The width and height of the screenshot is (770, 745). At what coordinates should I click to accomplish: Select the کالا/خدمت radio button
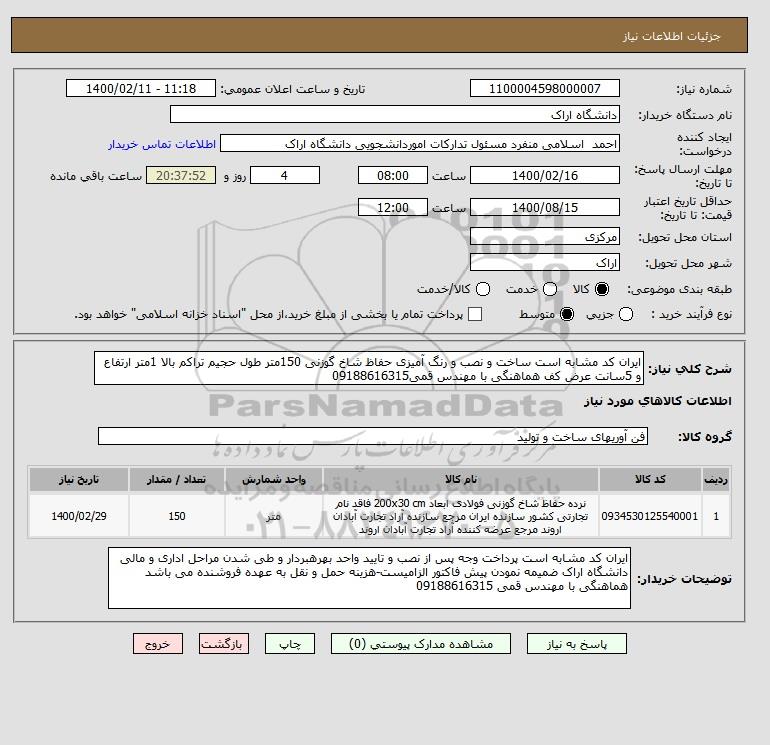[483, 289]
